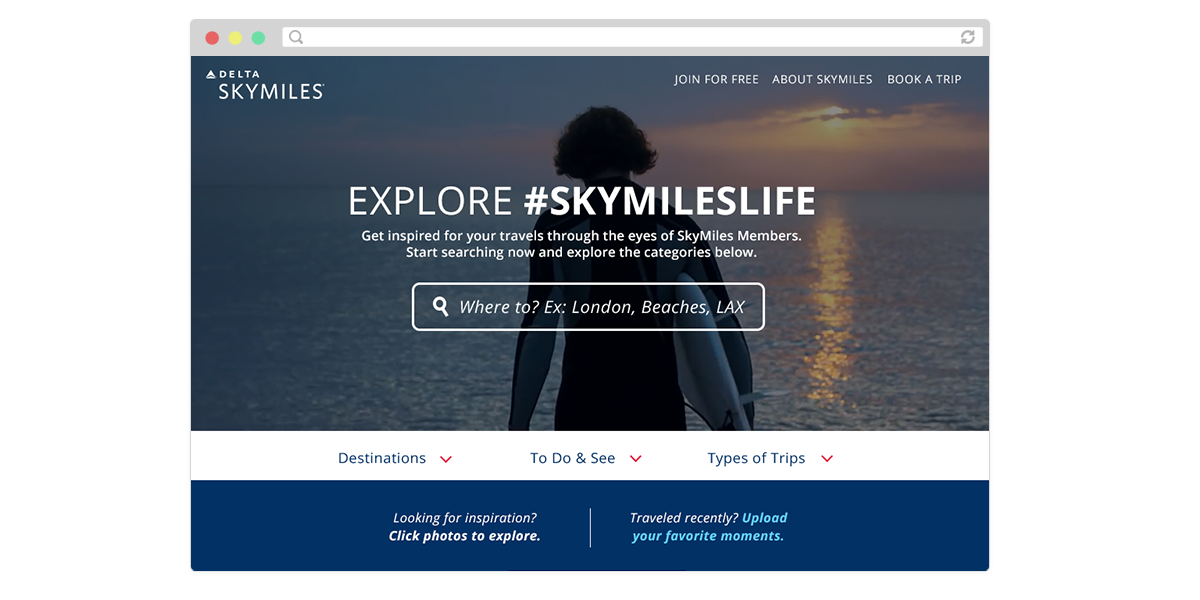This screenshot has width=1200, height=600.
Task: Click the yellow window minimize button
Action: click(x=235, y=38)
